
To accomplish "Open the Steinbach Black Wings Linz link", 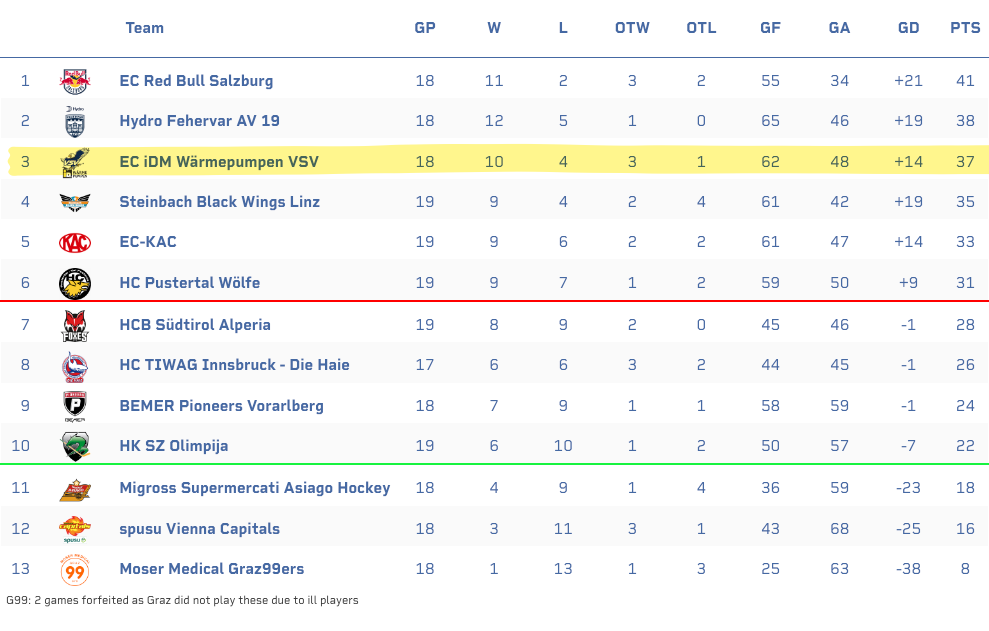I will coord(219,202).
